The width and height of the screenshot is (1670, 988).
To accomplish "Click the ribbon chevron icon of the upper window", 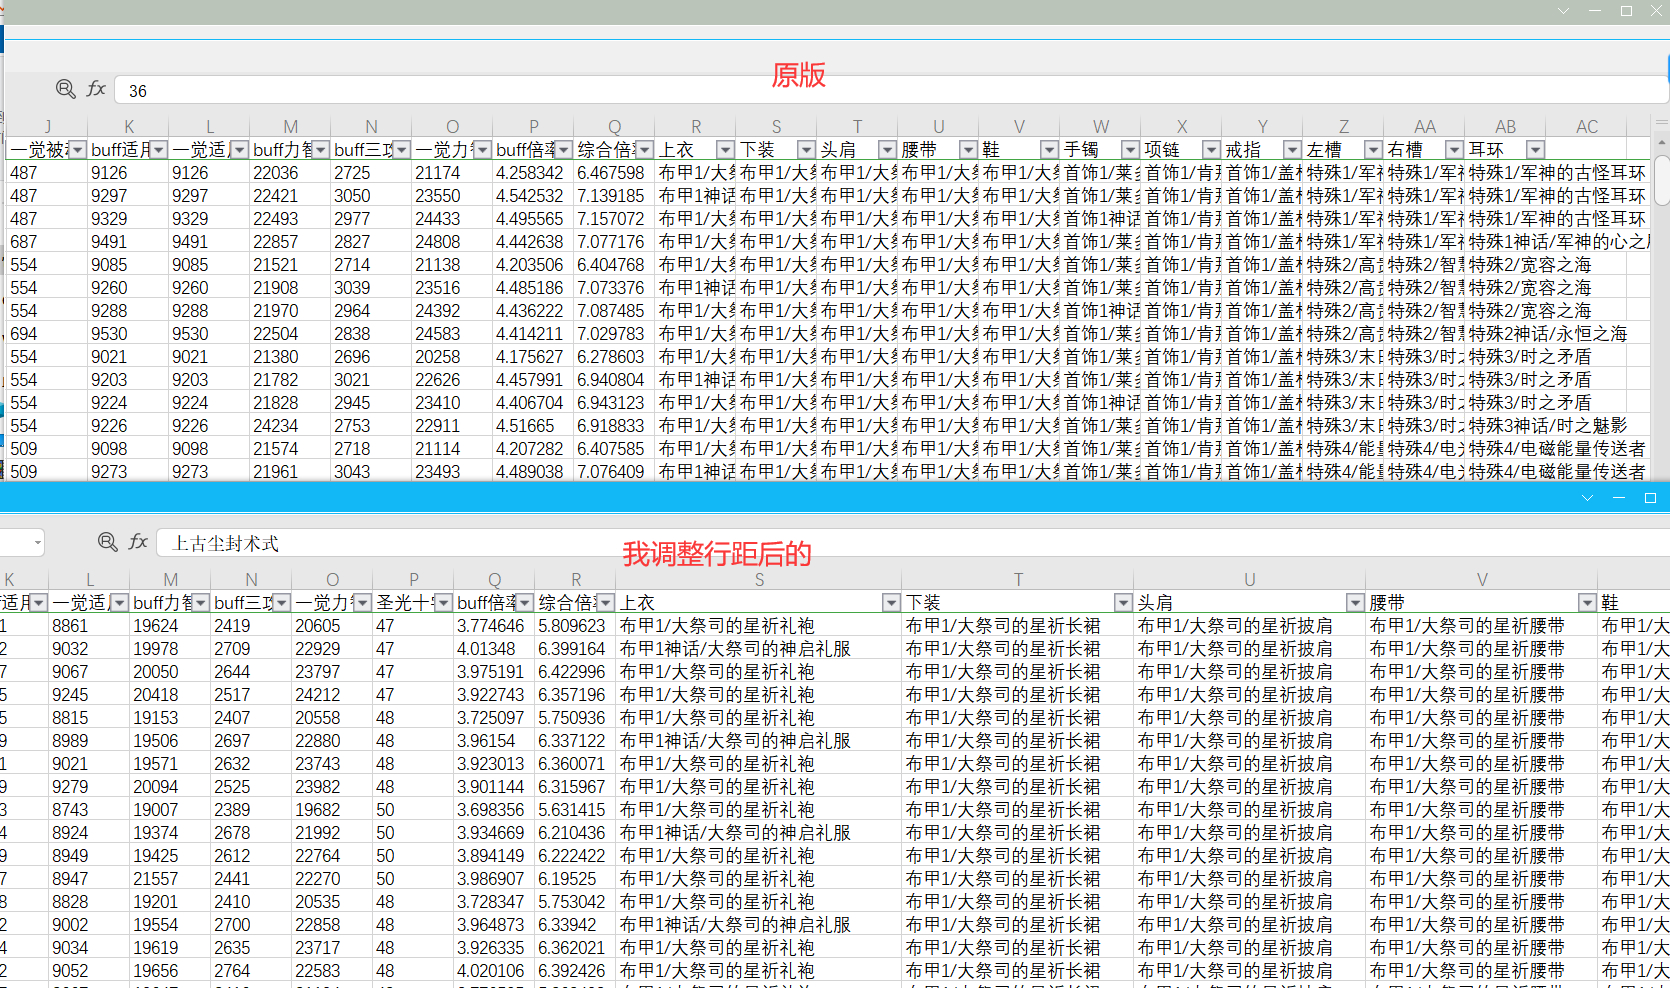I will point(1564,11).
